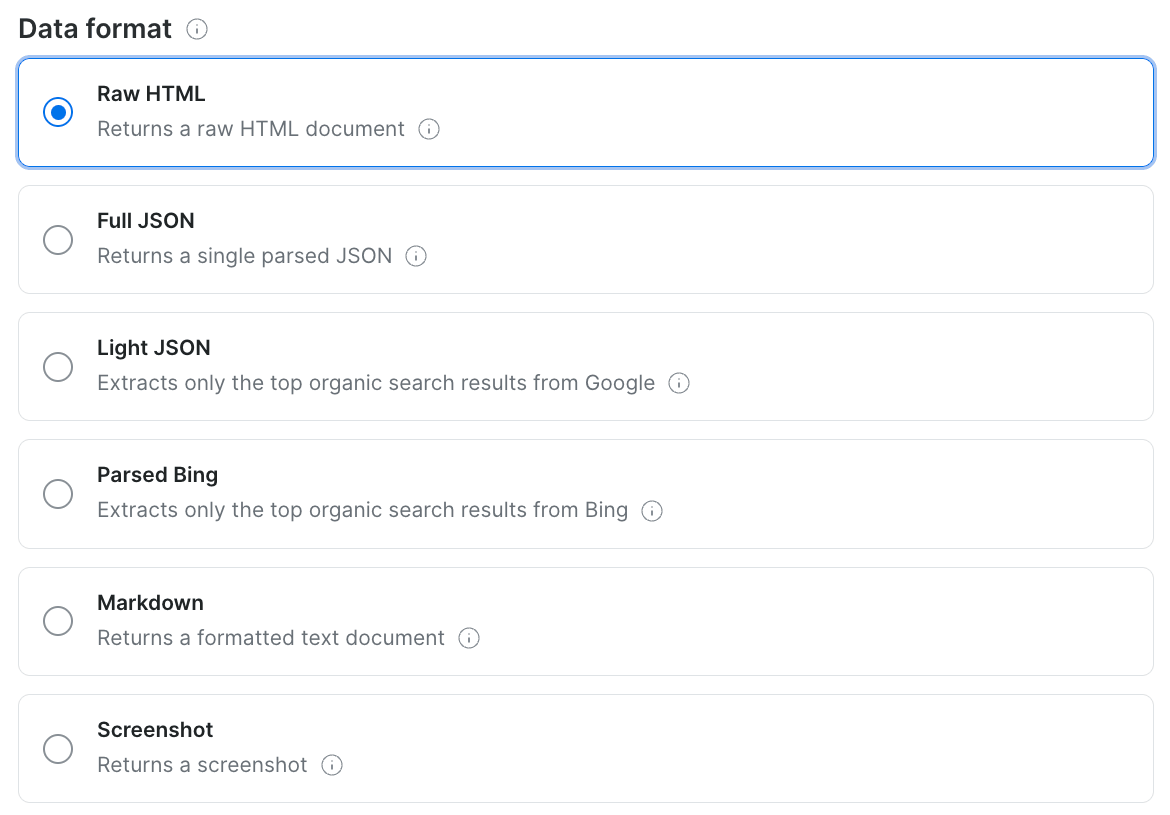Click the Parsed Bing title text

click(x=157, y=475)
